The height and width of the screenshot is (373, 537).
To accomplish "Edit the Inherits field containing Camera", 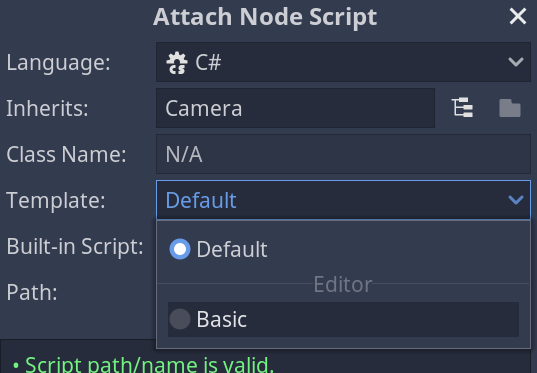I will [x=295, y=108].
